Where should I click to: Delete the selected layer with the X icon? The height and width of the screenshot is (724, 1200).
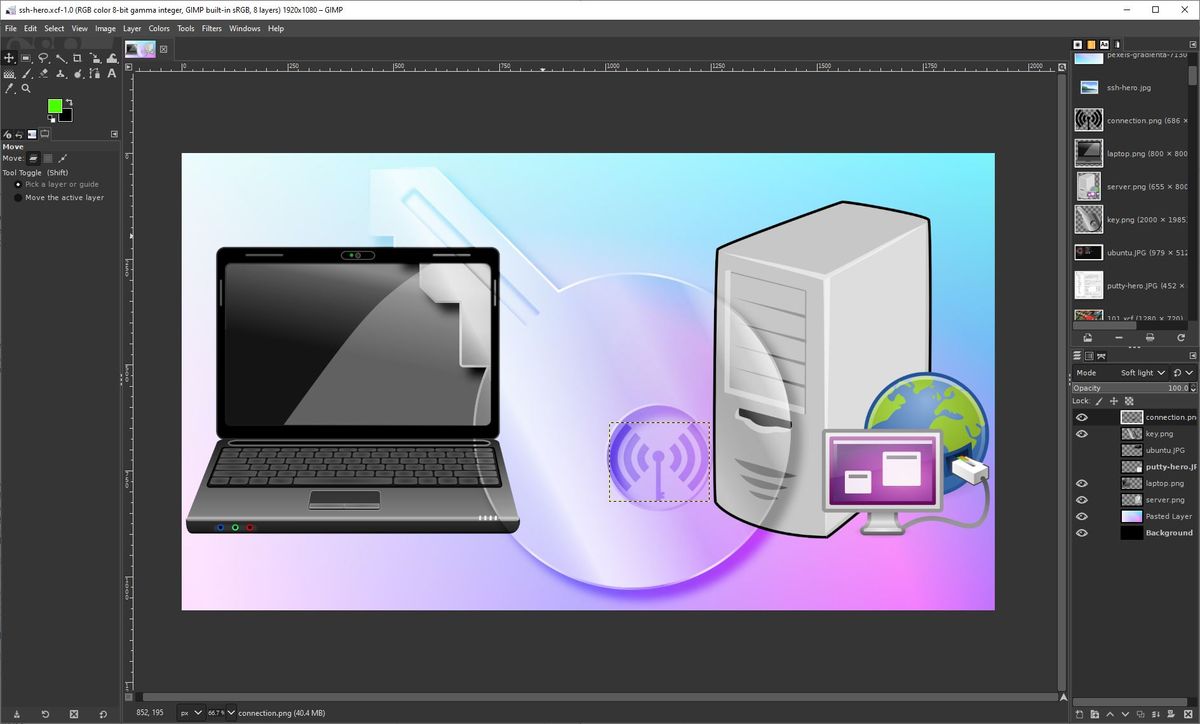[x=1188, y=714]
